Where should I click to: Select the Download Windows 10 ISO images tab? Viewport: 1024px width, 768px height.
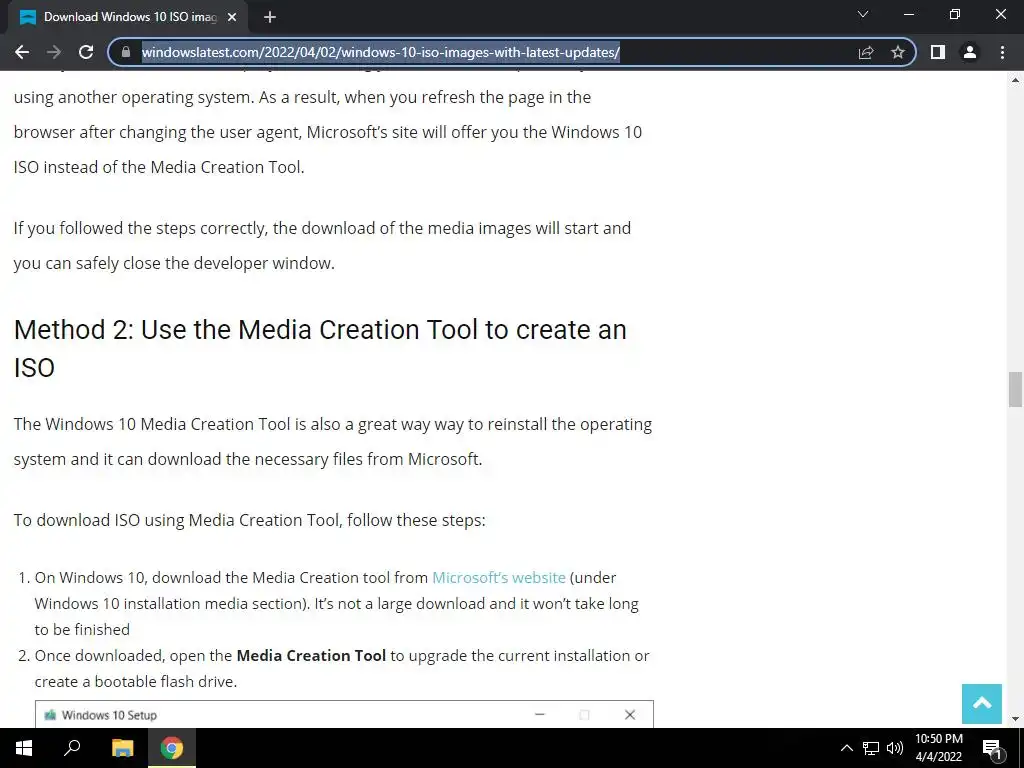tap(129, 17)
